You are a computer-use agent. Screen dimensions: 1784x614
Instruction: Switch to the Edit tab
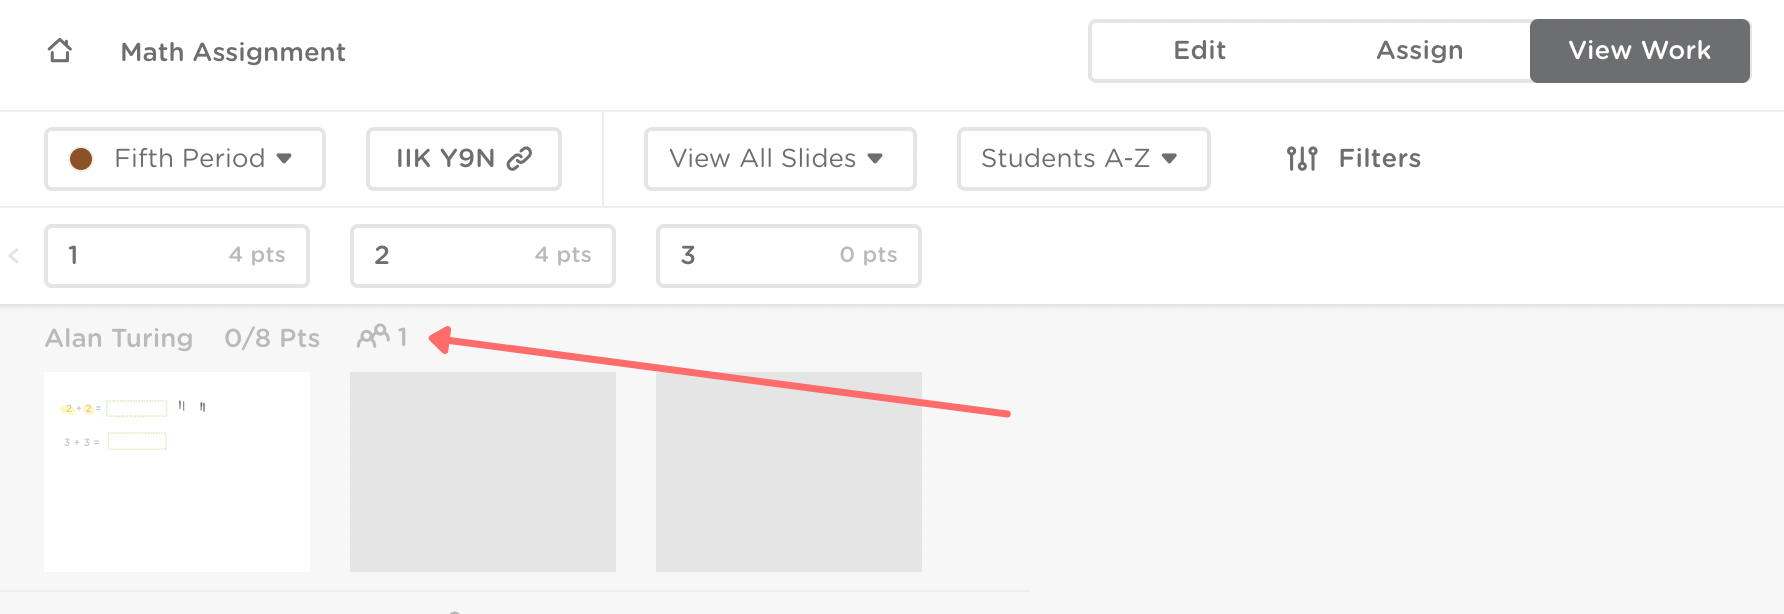tap(1199, 51)
